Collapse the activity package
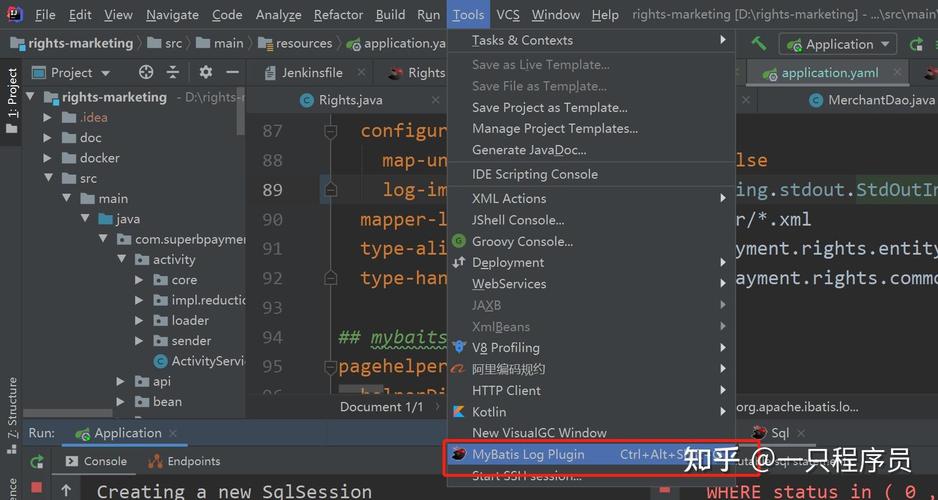The image size is (938, 500). tap(121, 260)
